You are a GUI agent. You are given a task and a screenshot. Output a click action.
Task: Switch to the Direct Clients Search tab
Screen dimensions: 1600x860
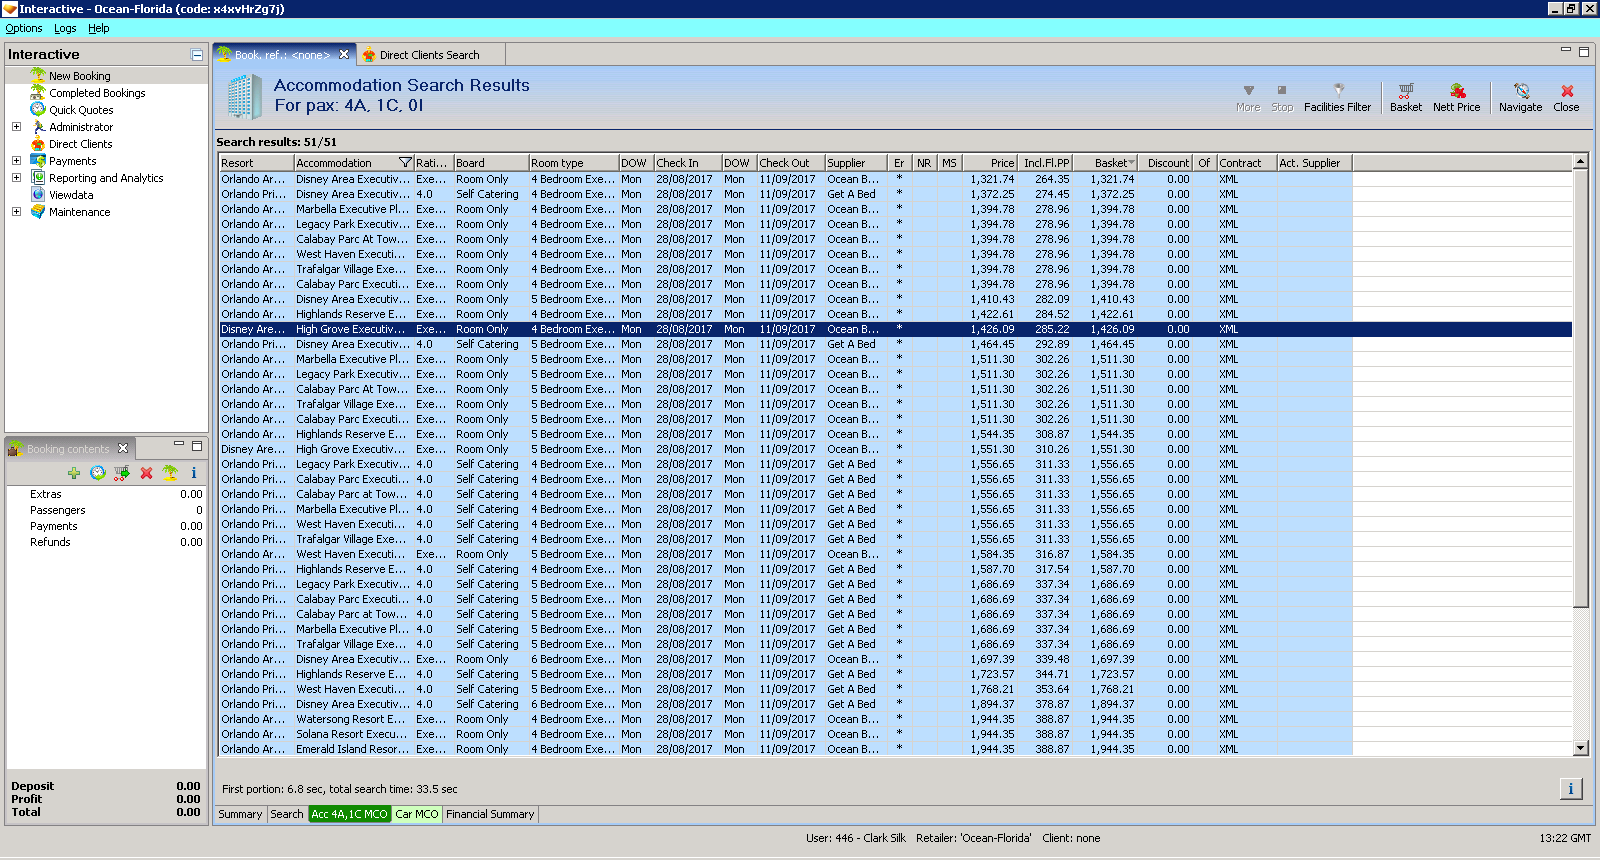[428, 55]
